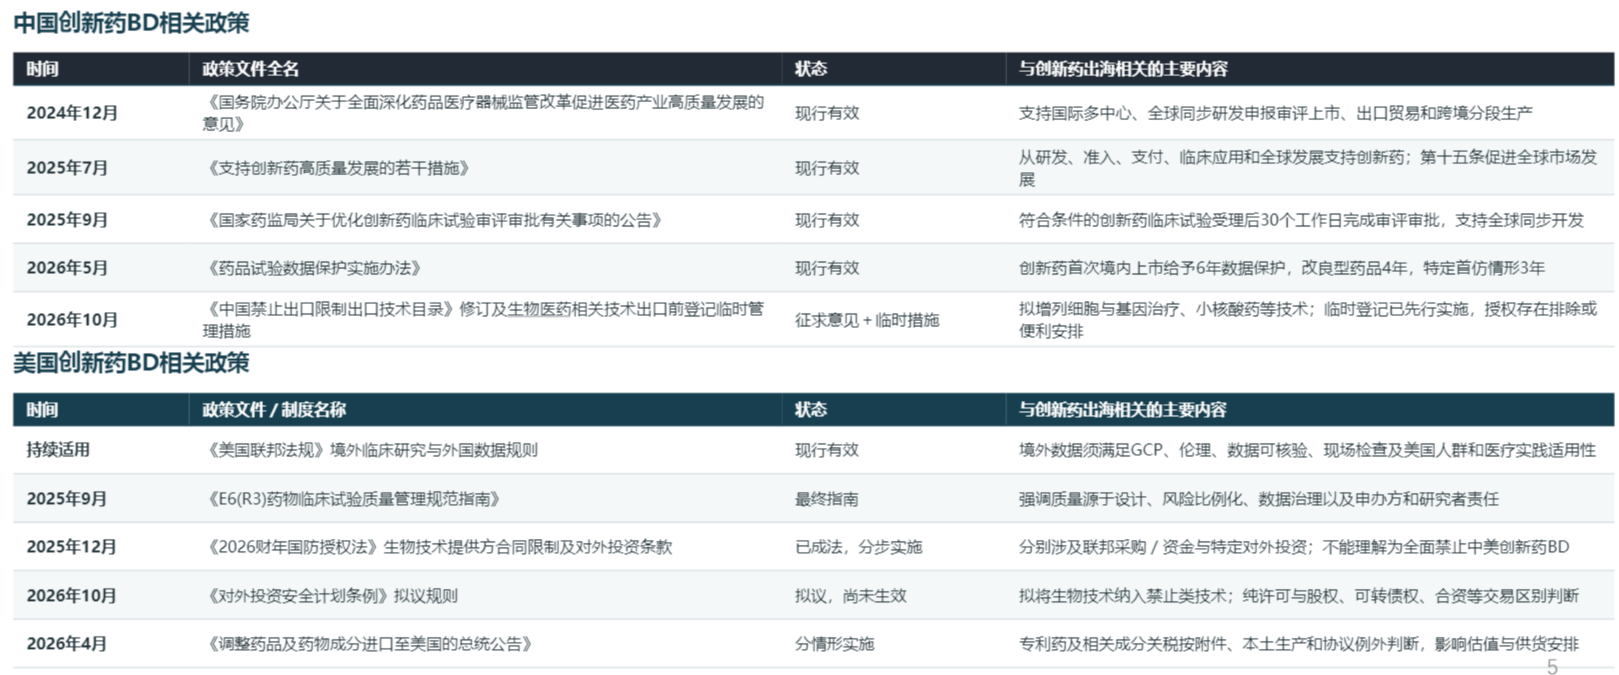This screenshot has height=675, width=1619.
Task: Select the 分情形实施 status cell
Action: click(835, 644)
